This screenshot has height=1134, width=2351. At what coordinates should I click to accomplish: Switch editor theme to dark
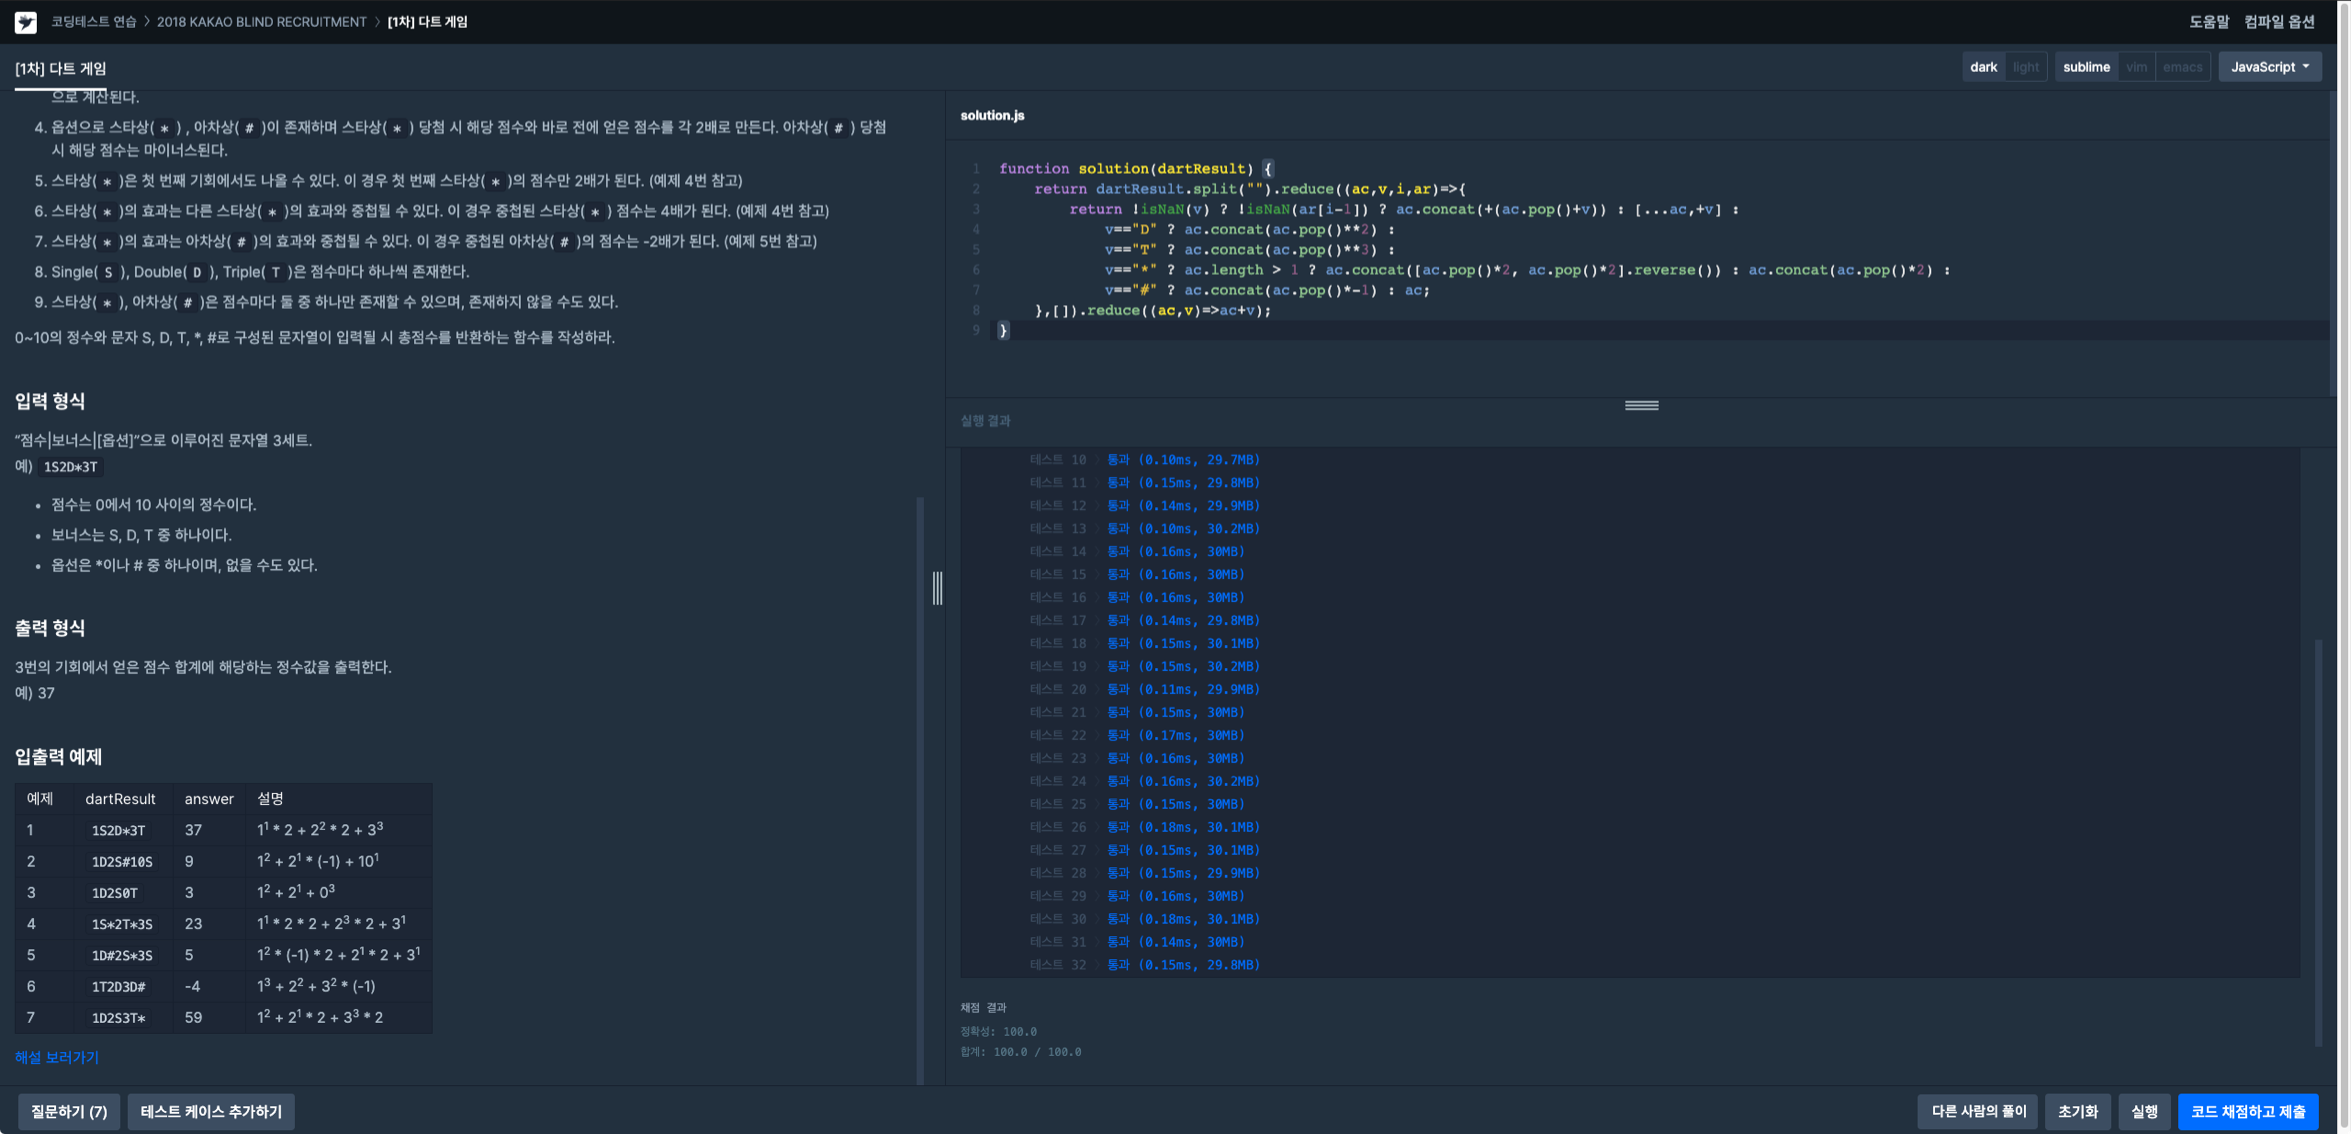[x=1982, y=67]
